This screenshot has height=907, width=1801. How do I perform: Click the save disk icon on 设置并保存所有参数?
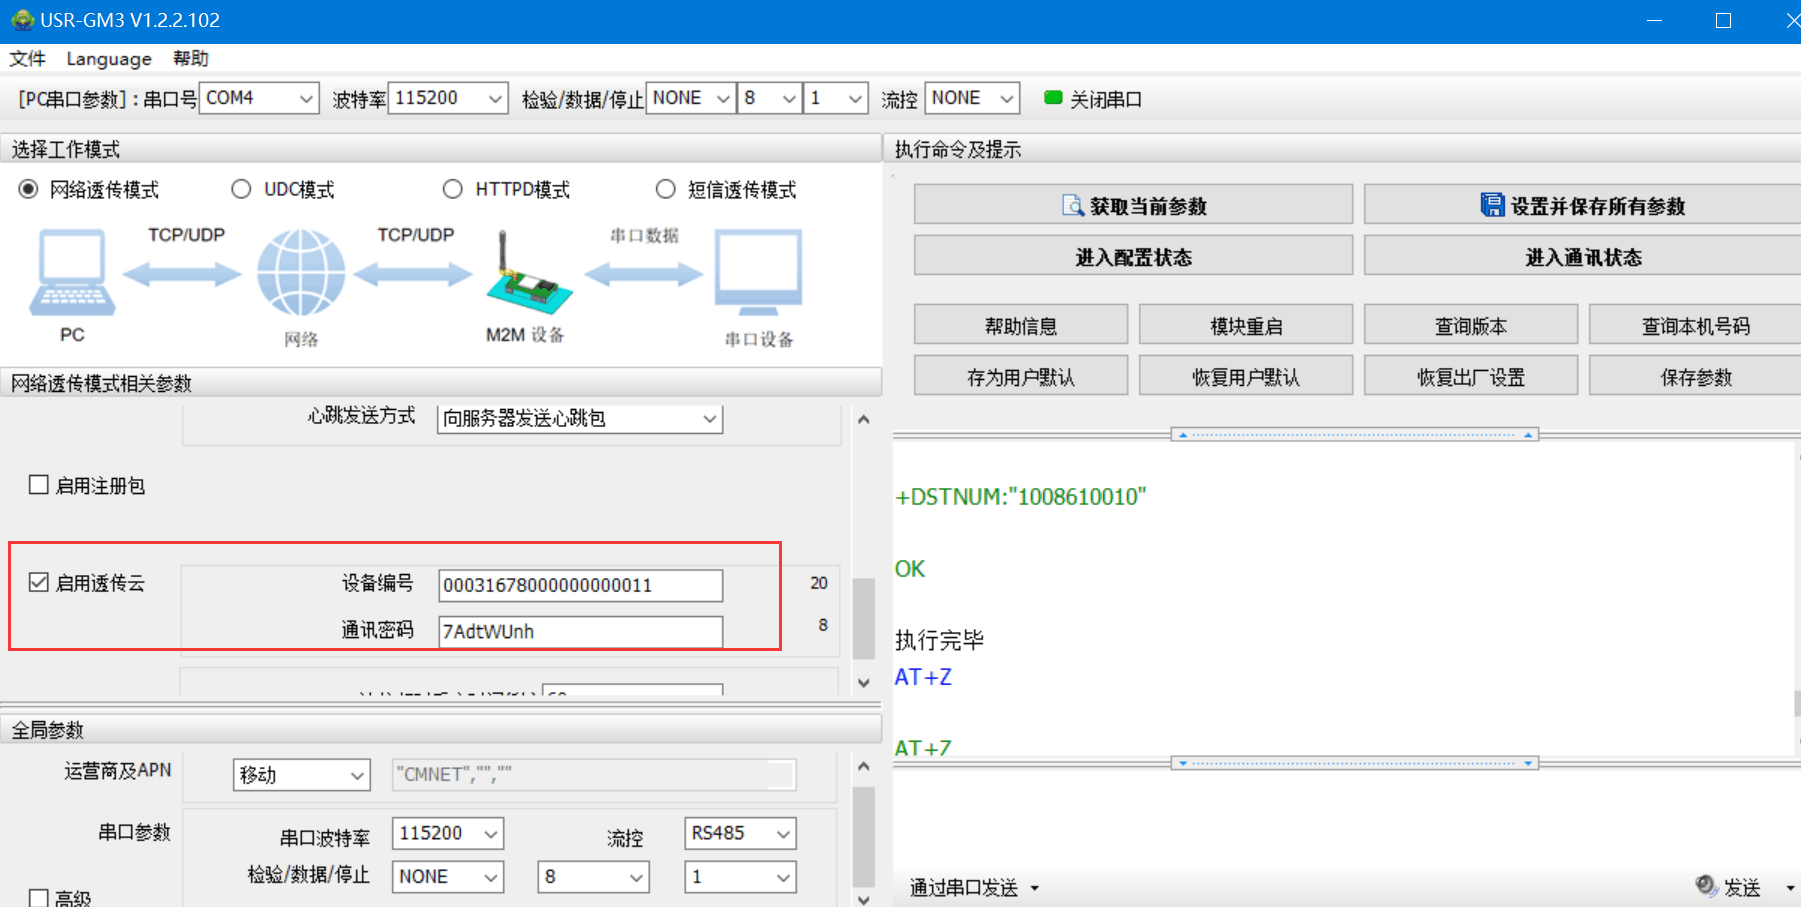(1492, 205)
